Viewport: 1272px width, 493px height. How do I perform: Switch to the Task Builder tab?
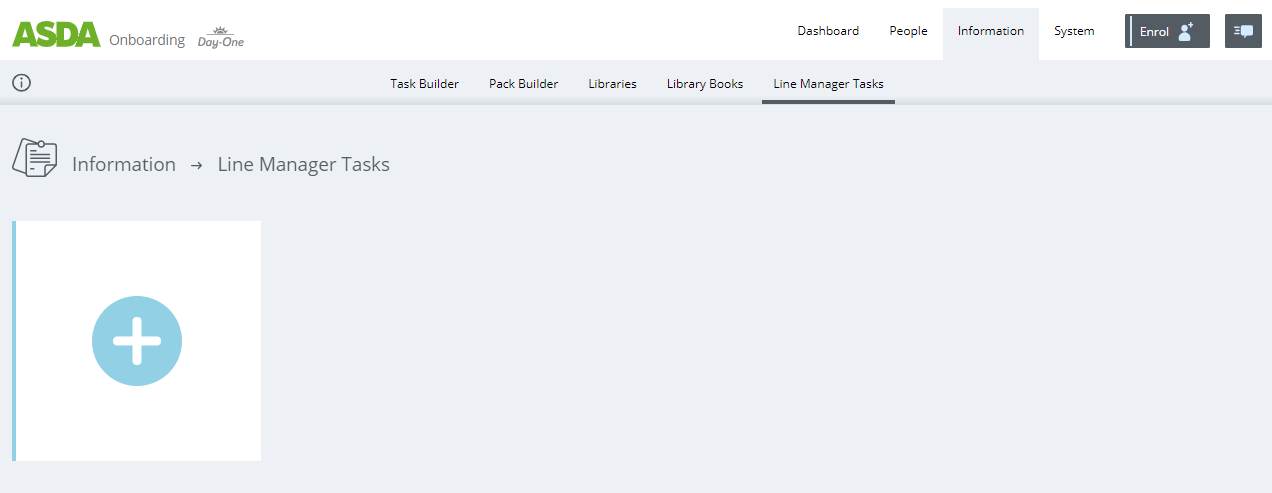[x=424, y=84]
